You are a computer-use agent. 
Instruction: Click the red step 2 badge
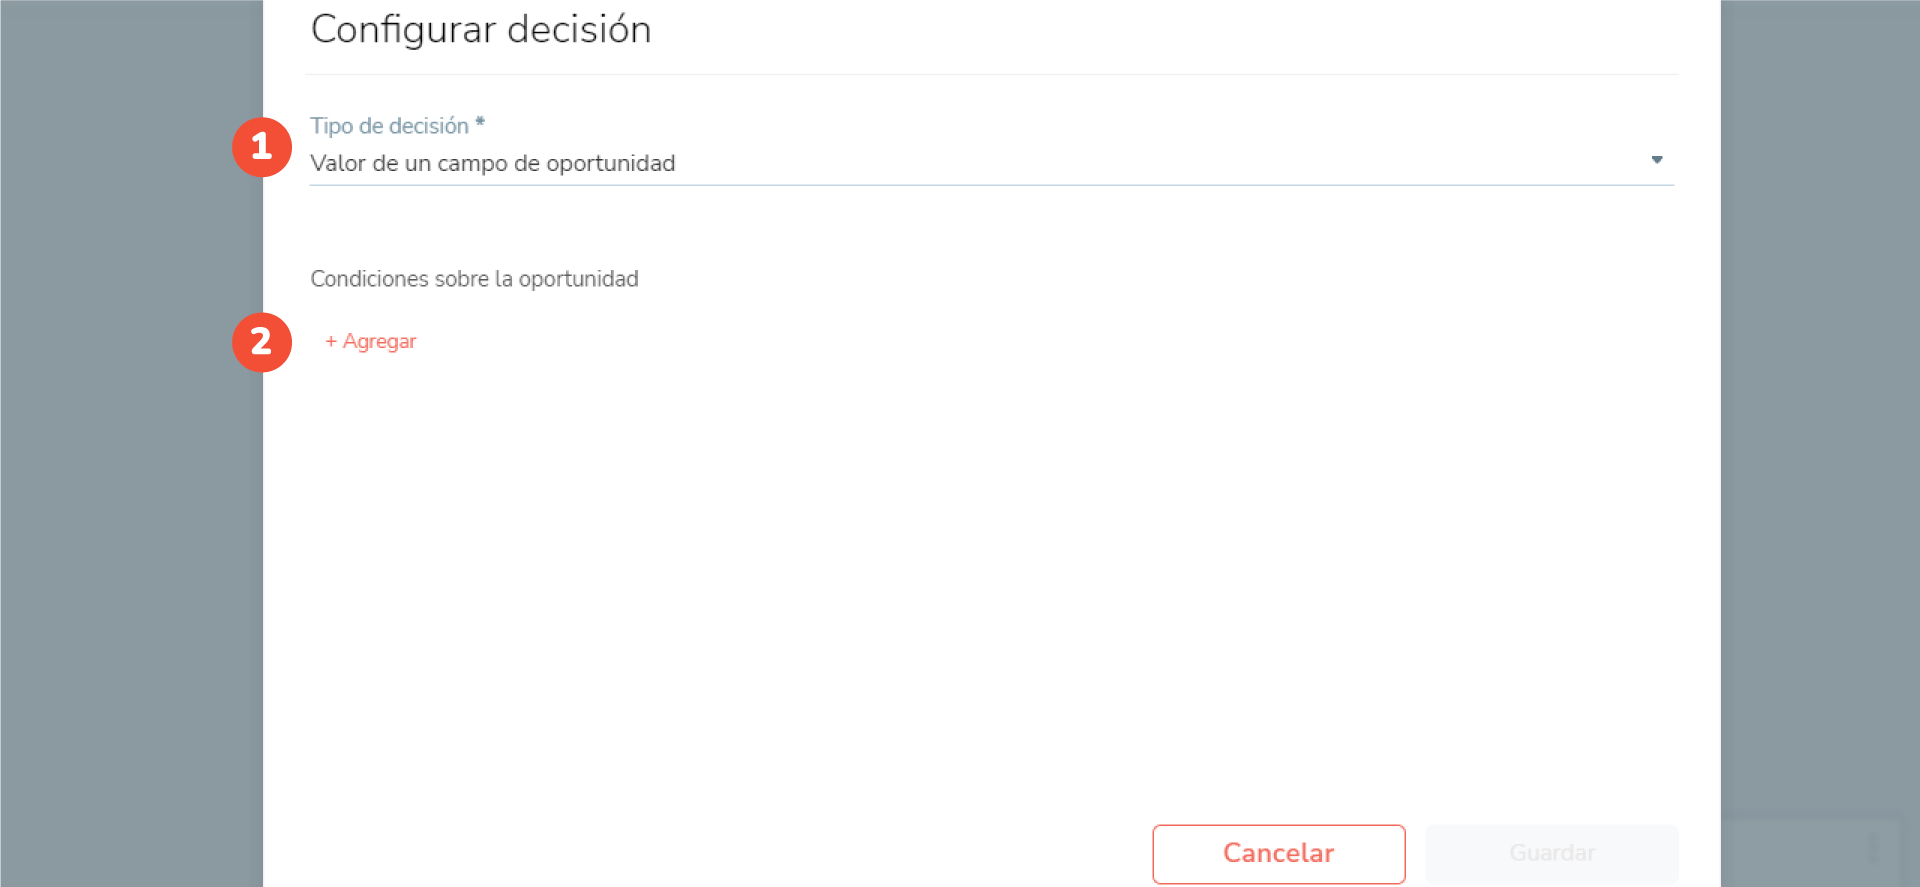262,342
